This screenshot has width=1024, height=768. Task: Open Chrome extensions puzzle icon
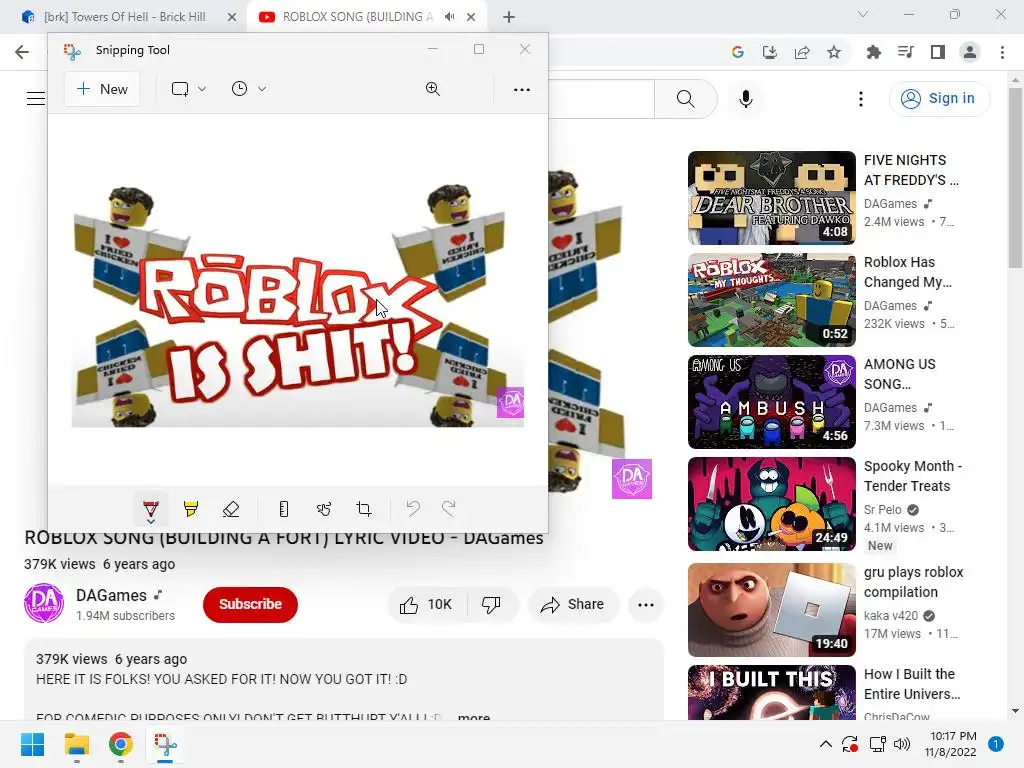[x=873, y=52]
